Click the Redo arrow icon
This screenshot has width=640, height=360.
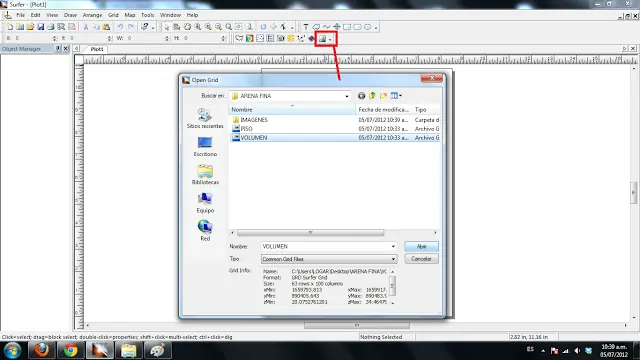pyautogui.click(x=131, y=27)
